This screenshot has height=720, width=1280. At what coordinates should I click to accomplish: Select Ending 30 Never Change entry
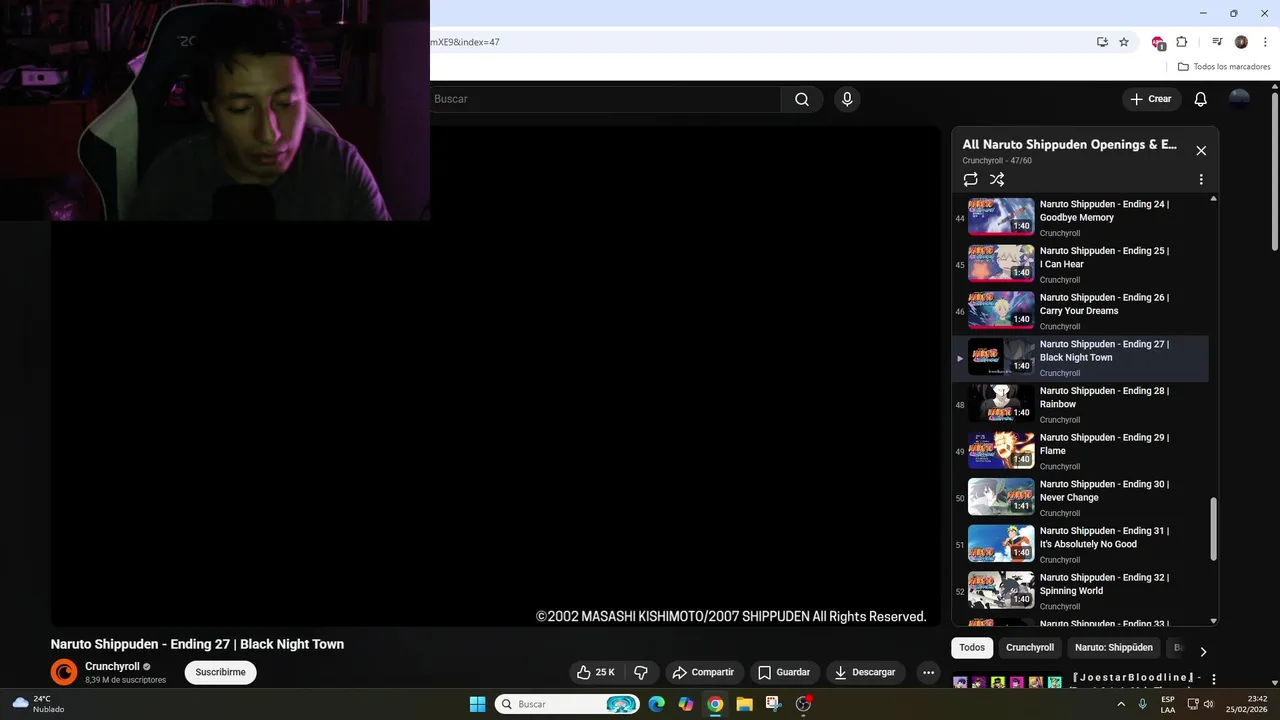1080,498
